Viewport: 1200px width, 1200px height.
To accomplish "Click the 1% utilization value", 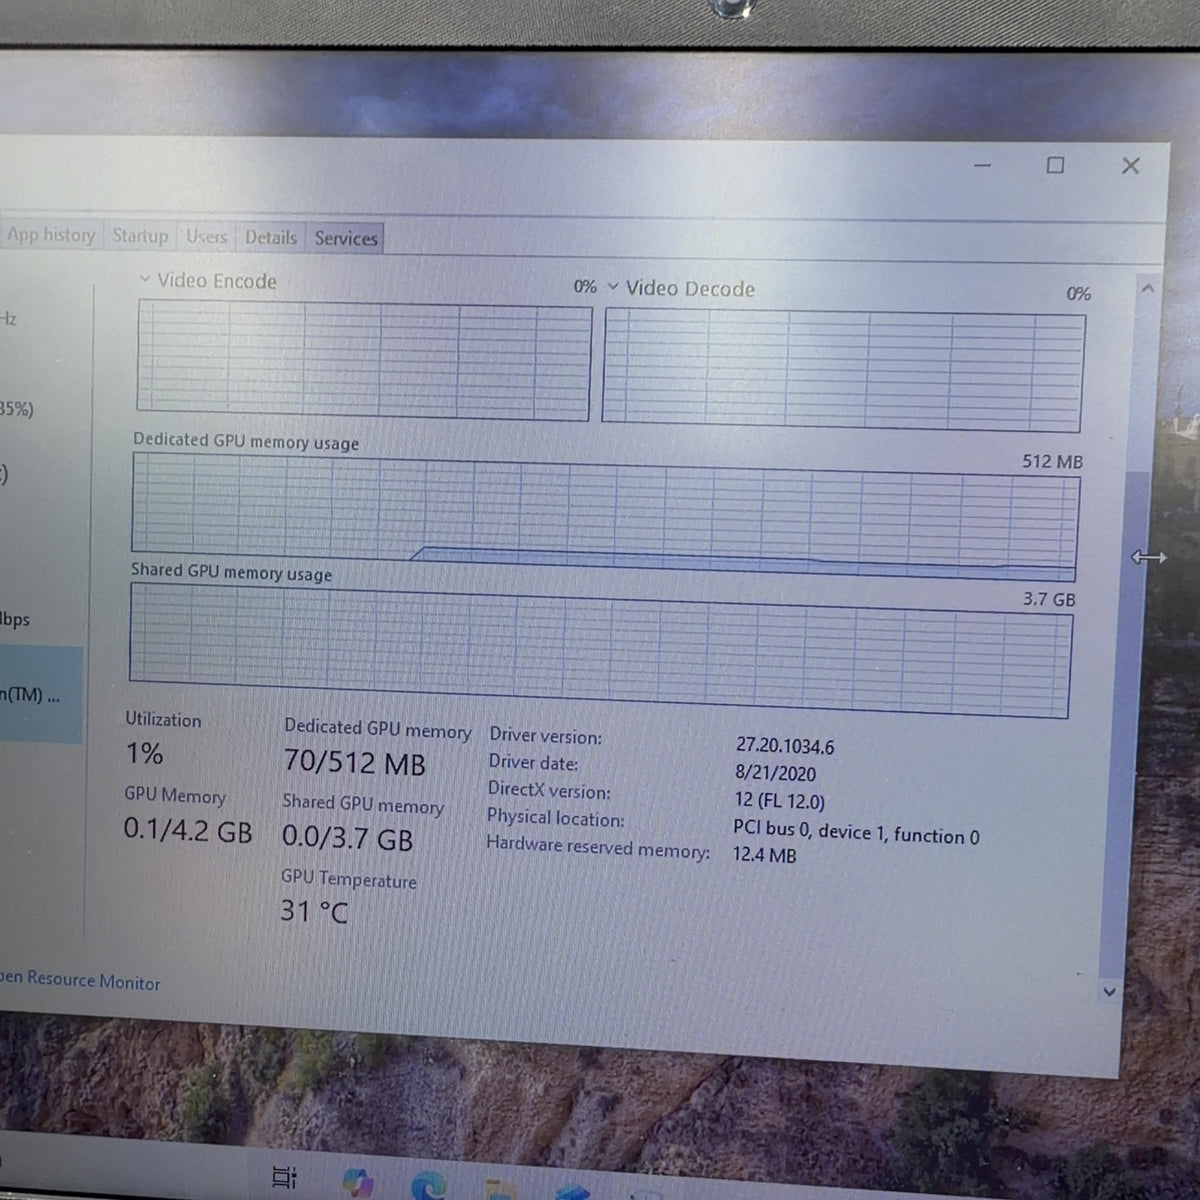I will (145, 754).
